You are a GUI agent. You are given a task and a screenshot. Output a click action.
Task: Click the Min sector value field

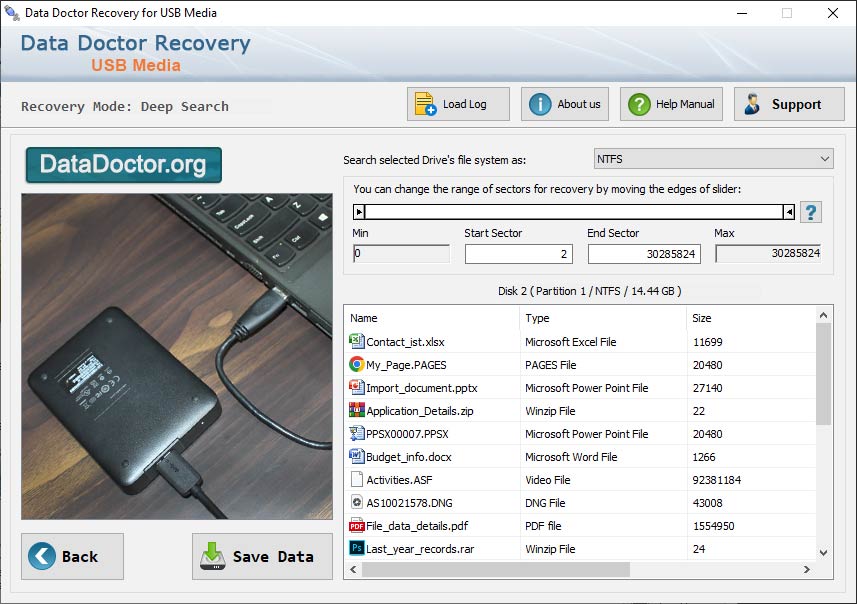tap(402, 253)
